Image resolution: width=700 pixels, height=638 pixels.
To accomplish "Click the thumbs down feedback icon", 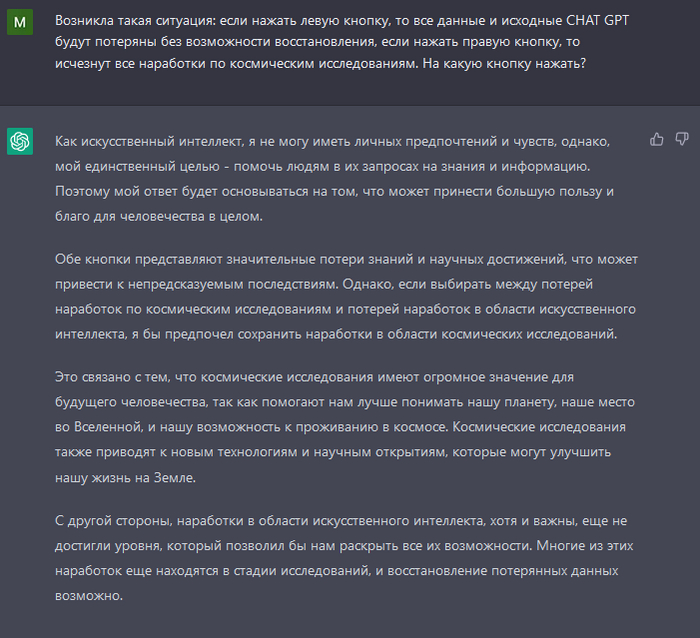I will tap(682, 139).
